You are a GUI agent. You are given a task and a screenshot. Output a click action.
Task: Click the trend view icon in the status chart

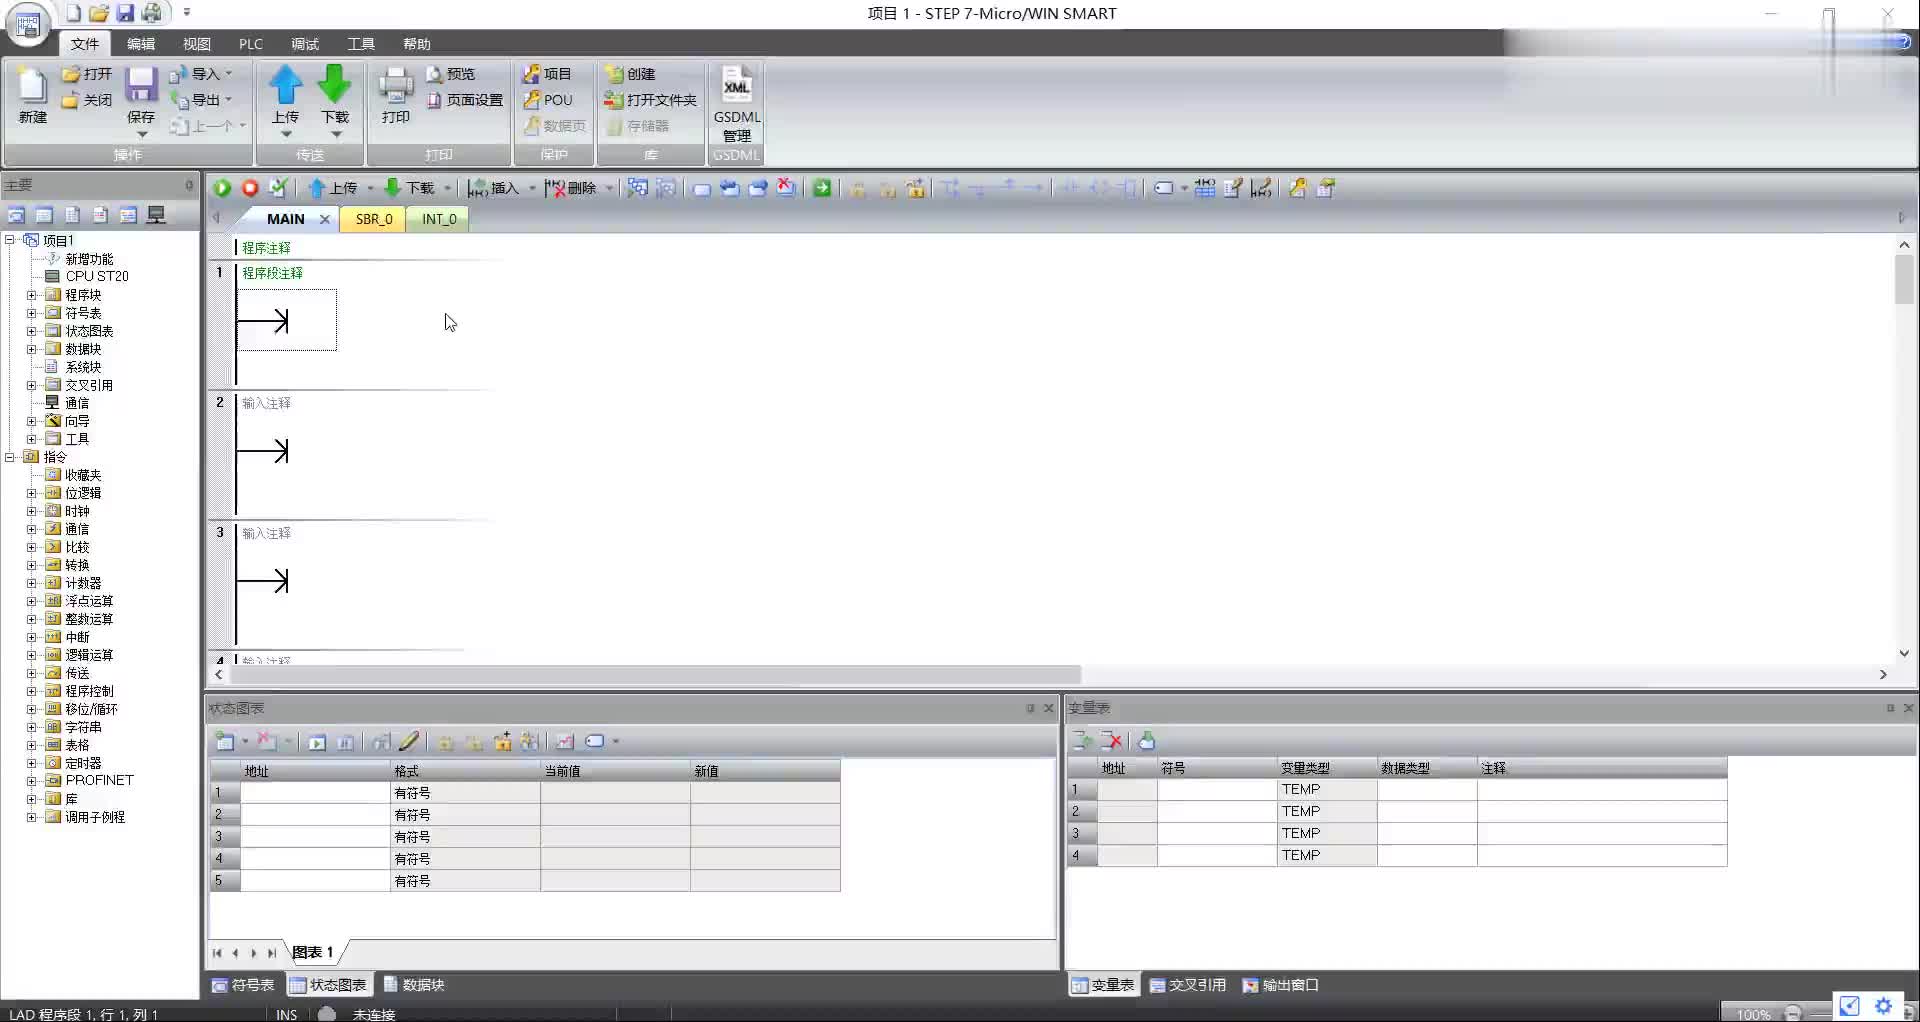tap(565, 741)
